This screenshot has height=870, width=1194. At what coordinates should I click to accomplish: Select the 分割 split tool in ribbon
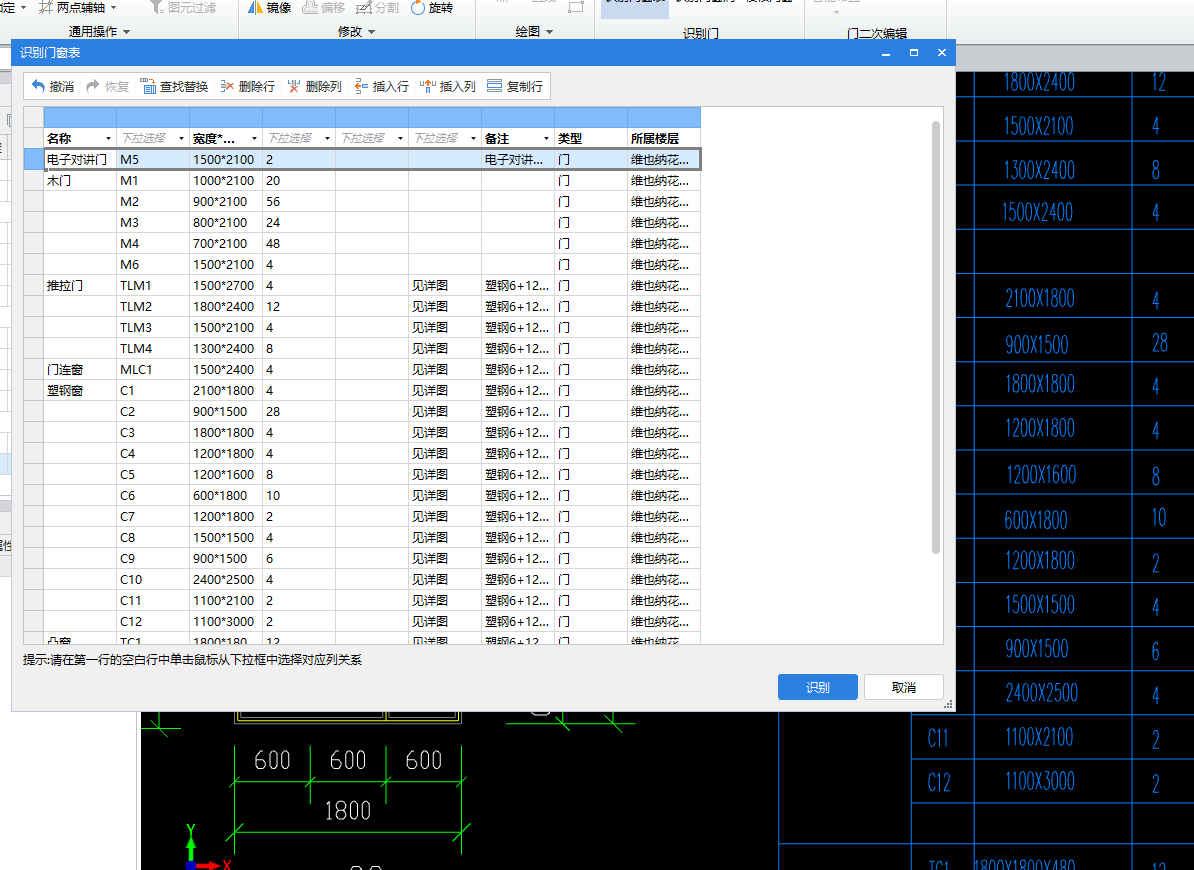coord(378,8)
